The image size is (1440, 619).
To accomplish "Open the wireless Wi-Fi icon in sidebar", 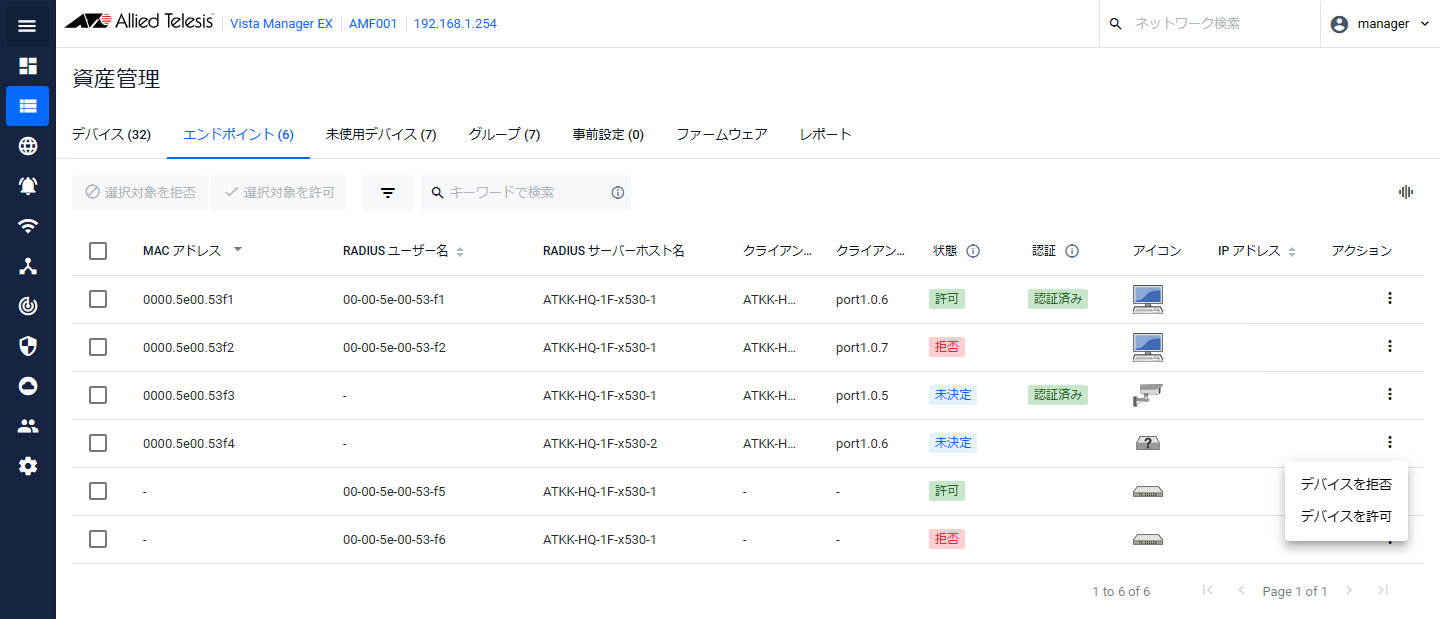I will click(28, 226).
